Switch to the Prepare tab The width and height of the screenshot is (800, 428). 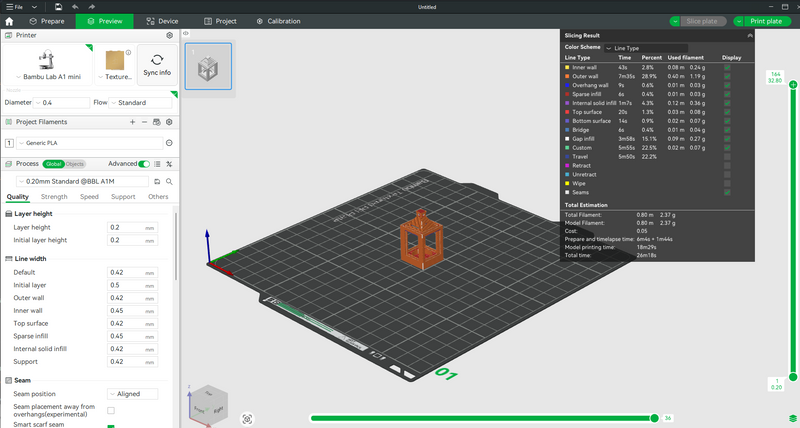(x=47, y=21)
